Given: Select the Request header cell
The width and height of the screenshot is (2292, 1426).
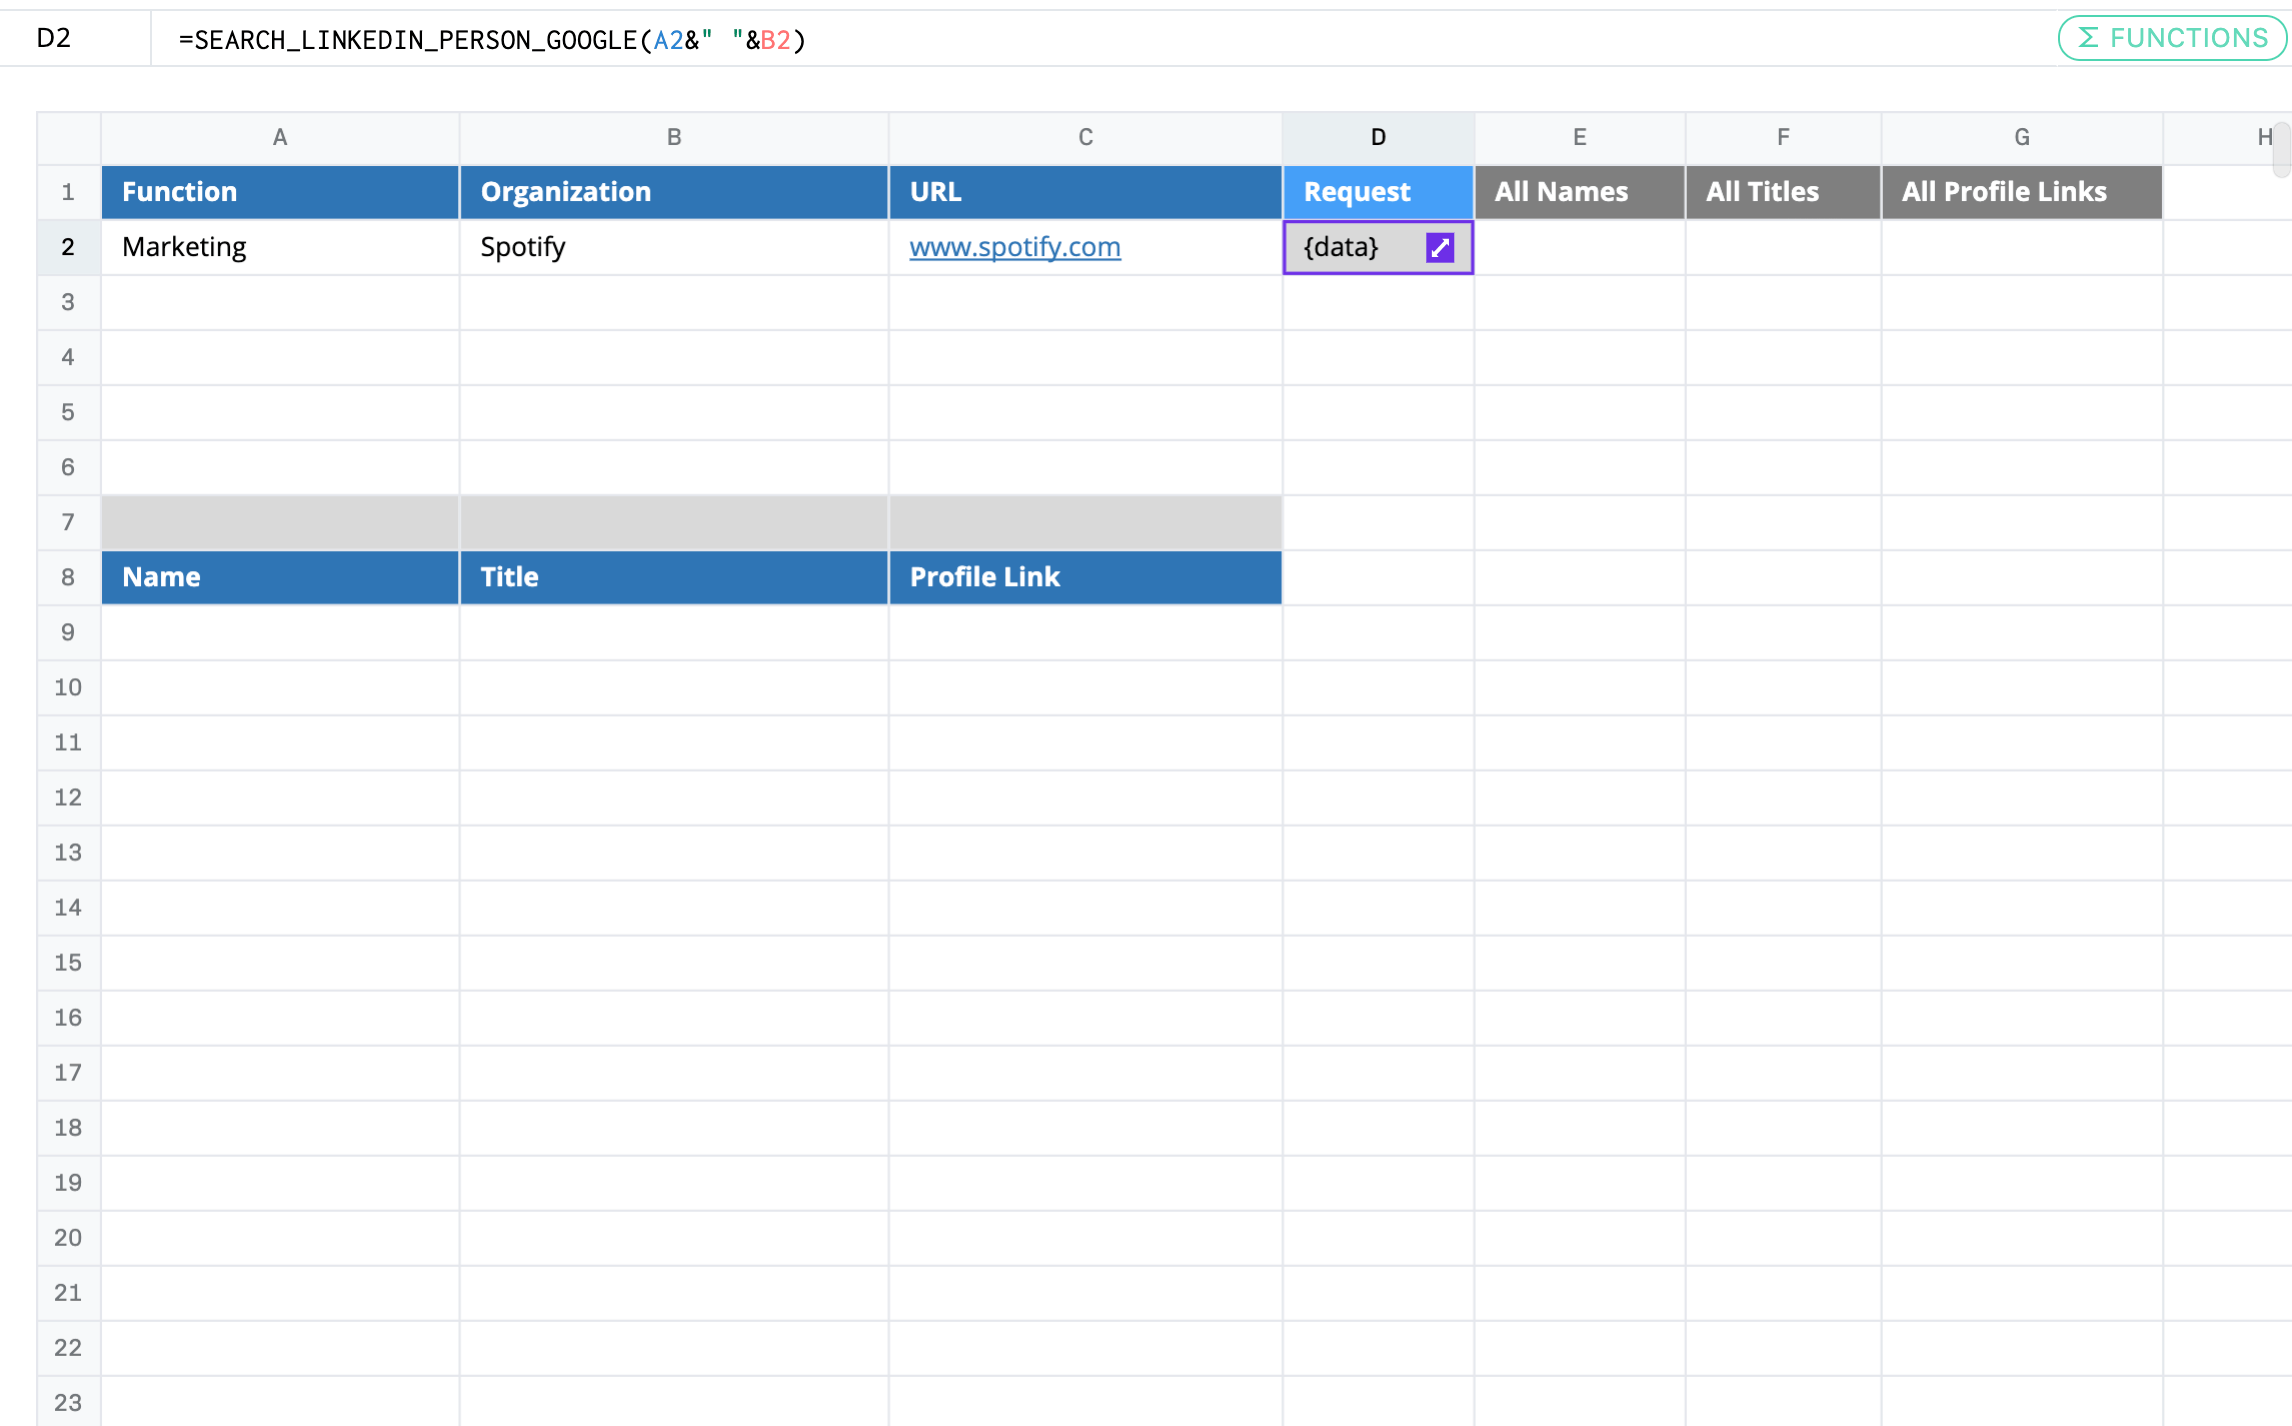Looking at the screenshot, I should pyautogui.click(x=1377, y=192).
